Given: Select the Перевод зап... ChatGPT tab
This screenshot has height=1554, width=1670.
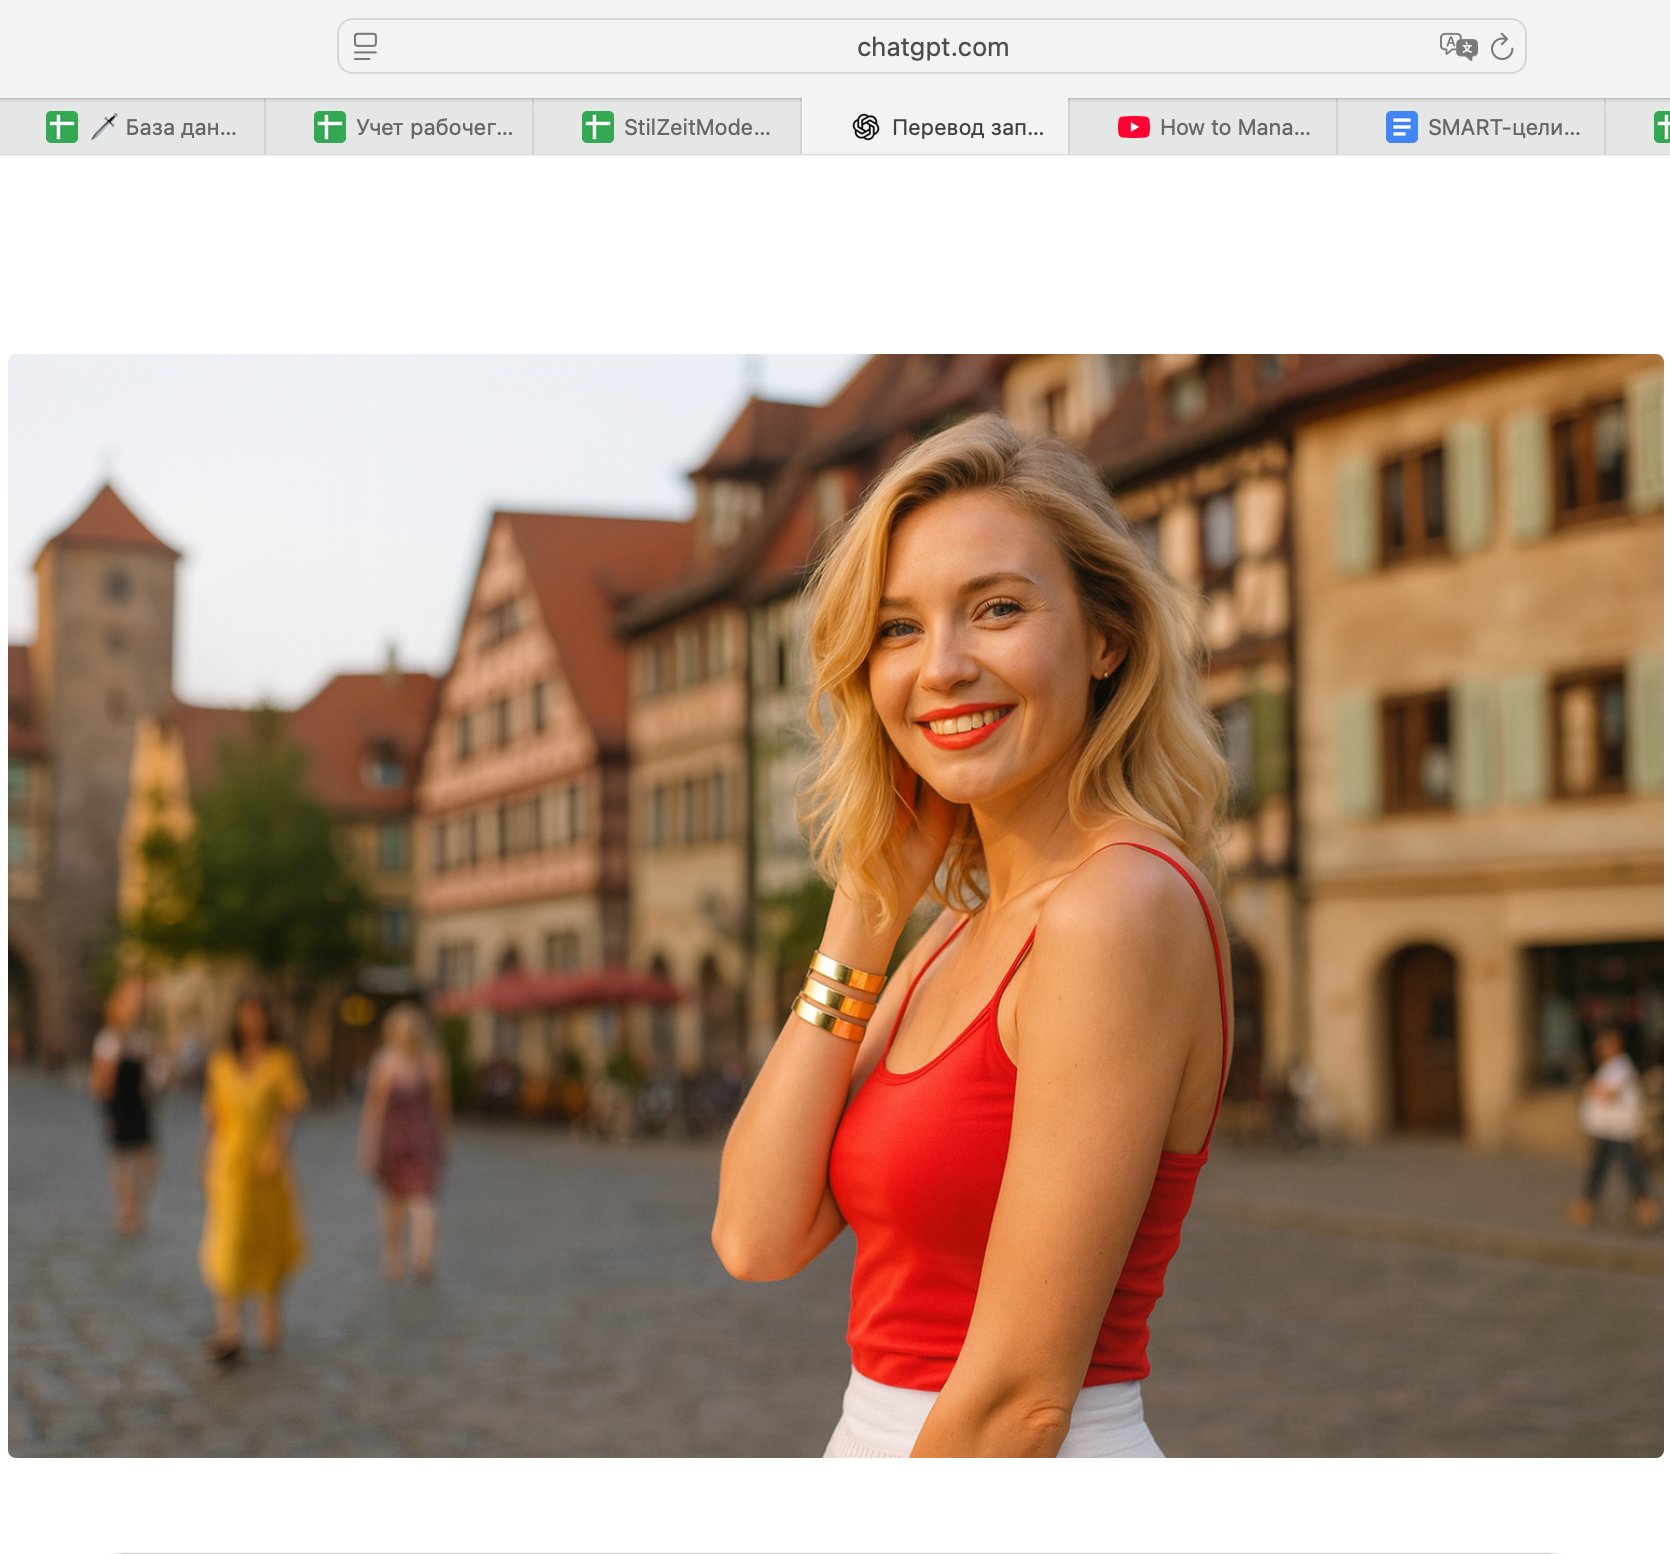Looking at the screenshot, I should pos(935,127).
